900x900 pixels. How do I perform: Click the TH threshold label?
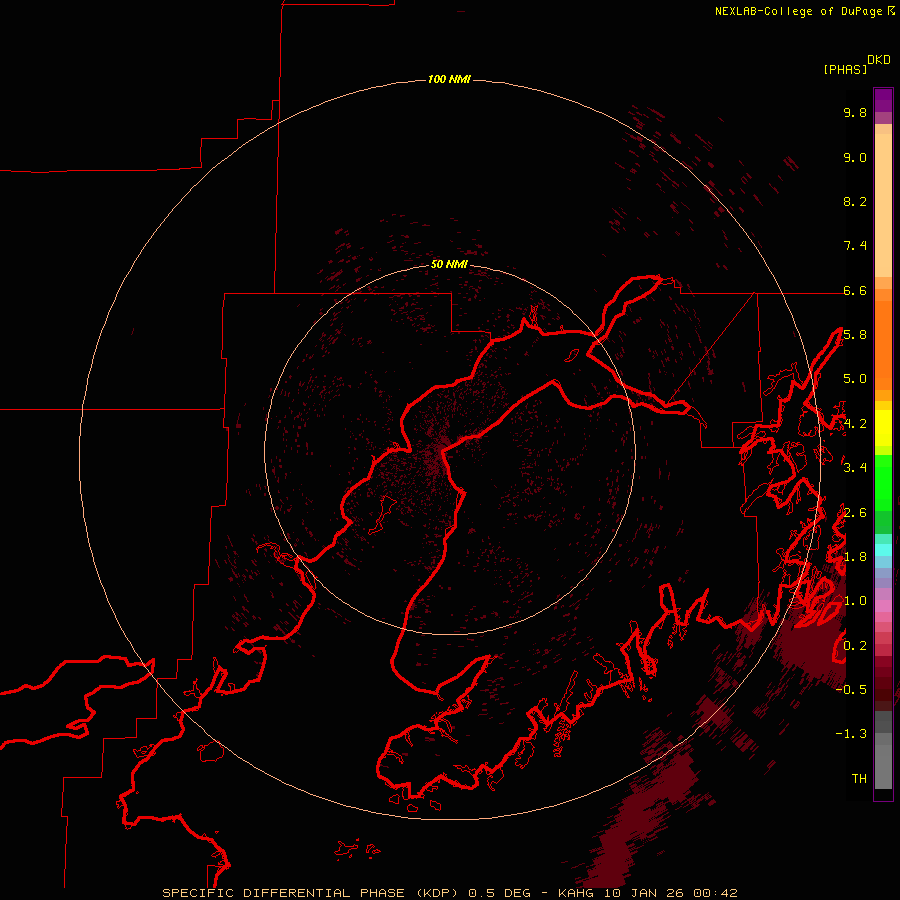pyautogui.click(x=859, y=779)
